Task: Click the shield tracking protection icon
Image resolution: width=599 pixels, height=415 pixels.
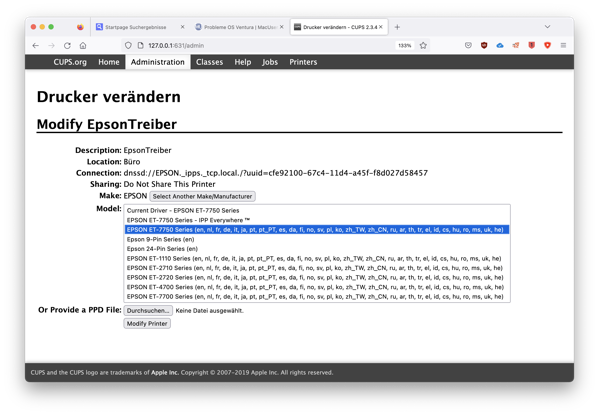Action: tap(128, 45)
